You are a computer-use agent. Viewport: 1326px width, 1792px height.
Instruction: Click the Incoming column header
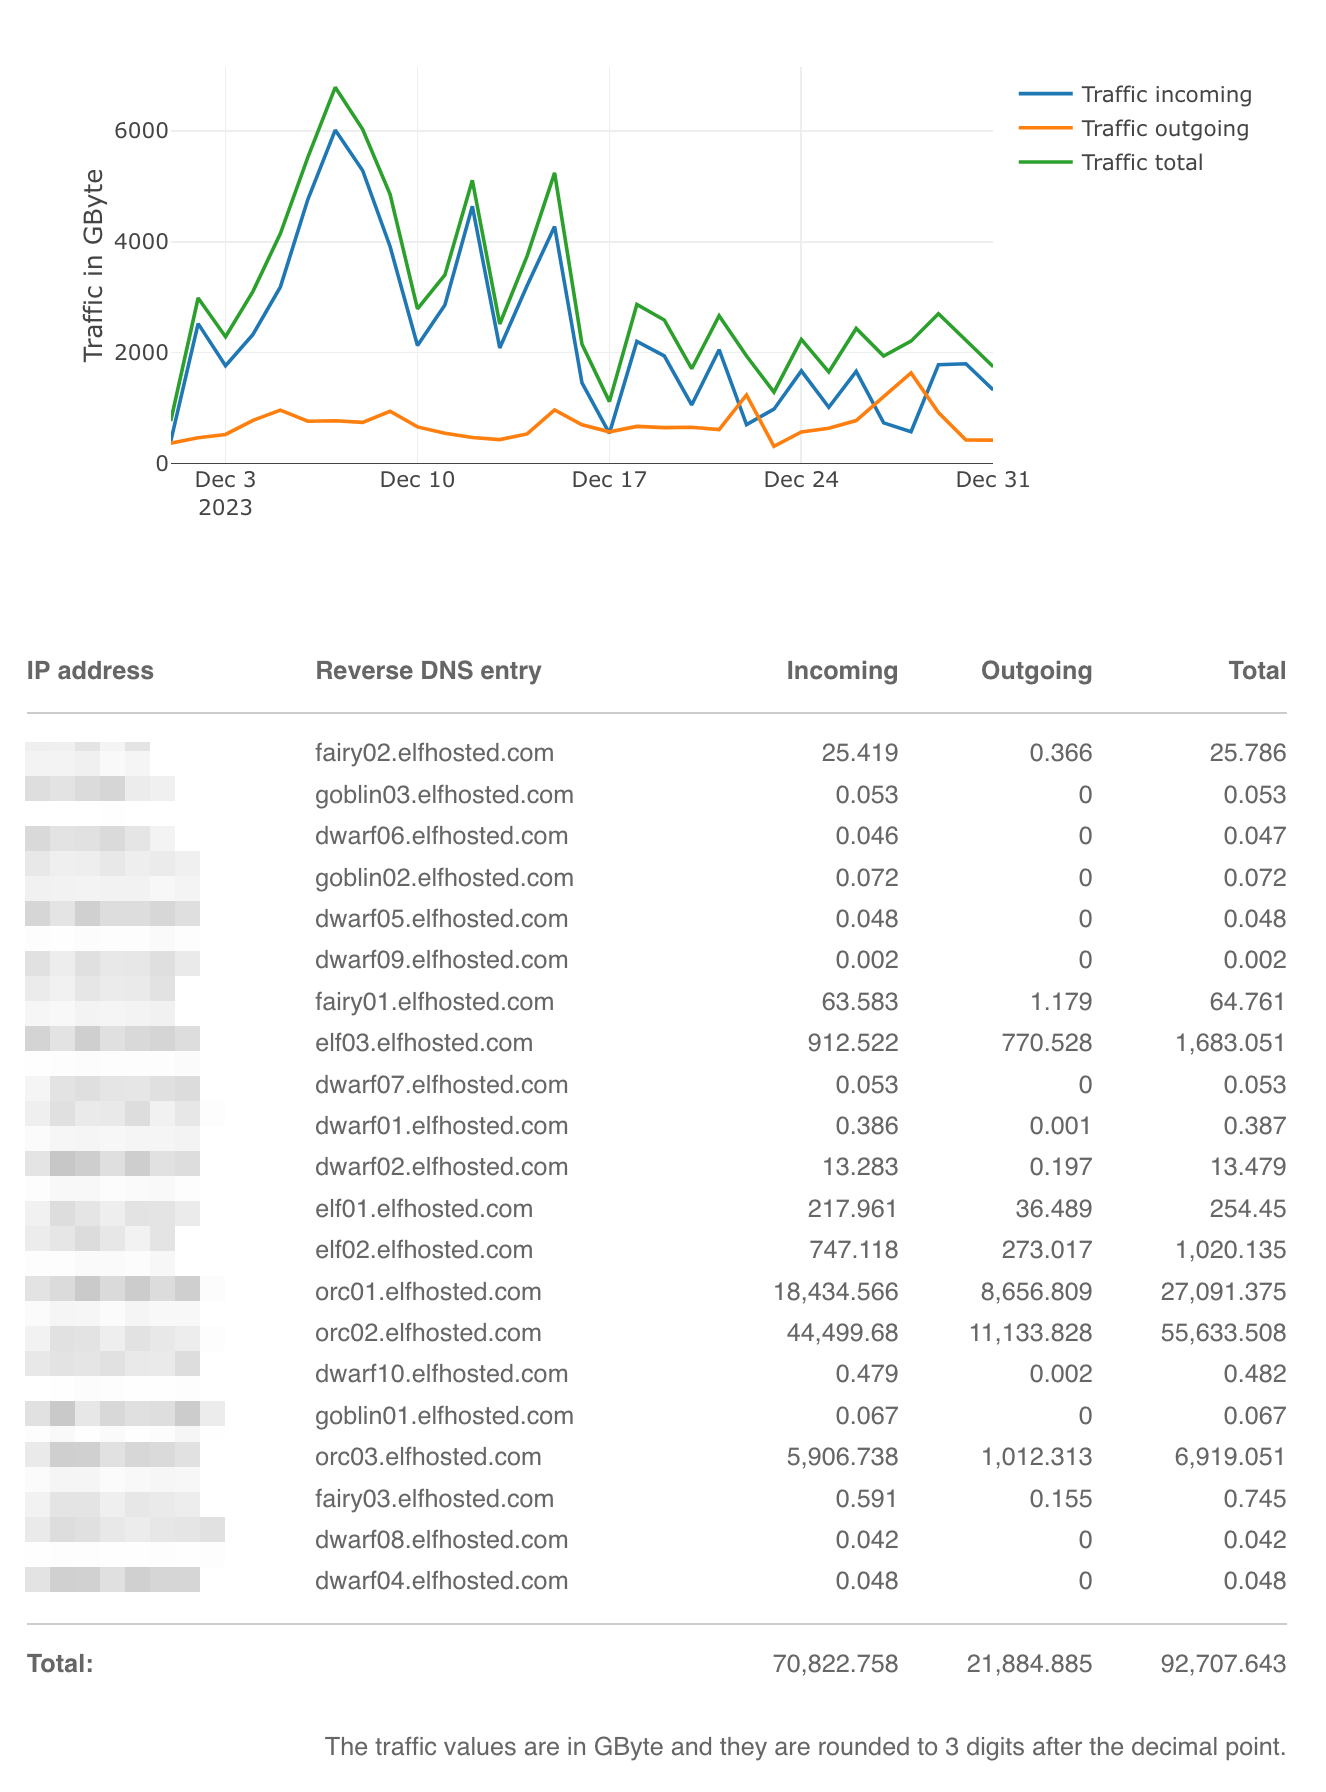(x=842, y=670)
